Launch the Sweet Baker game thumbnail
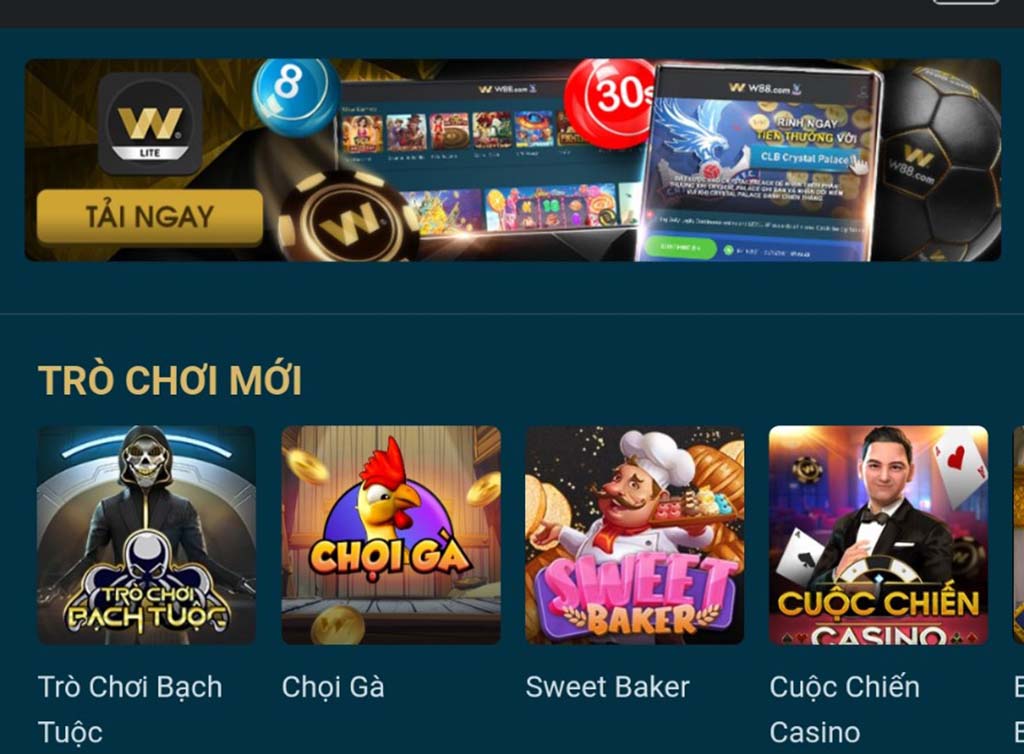This screenshot has width=1024, height=754. 635,535
